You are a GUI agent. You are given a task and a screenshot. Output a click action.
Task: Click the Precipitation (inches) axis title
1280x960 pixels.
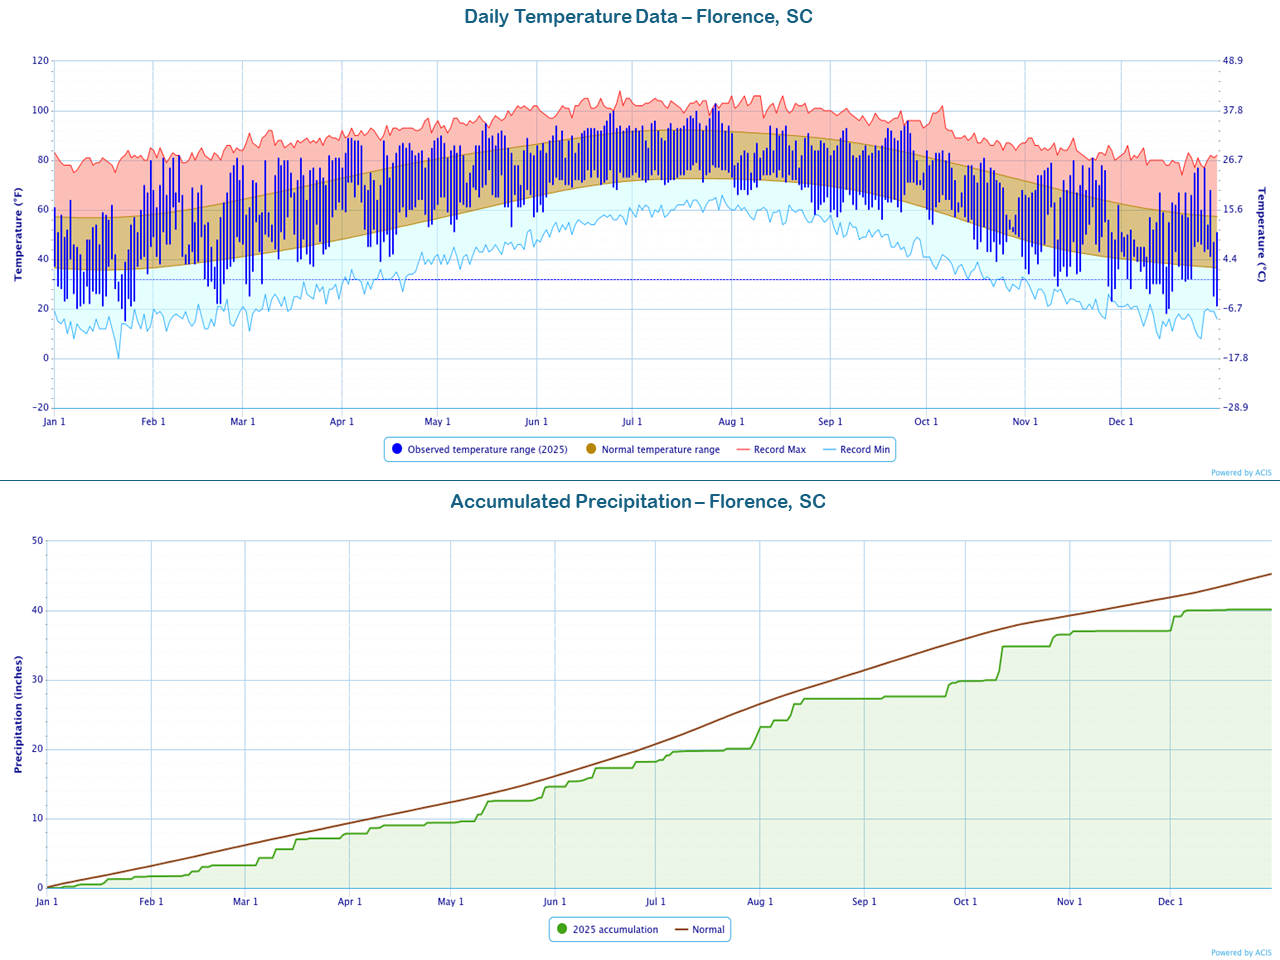pyautogui.click(x=18, y=714)
